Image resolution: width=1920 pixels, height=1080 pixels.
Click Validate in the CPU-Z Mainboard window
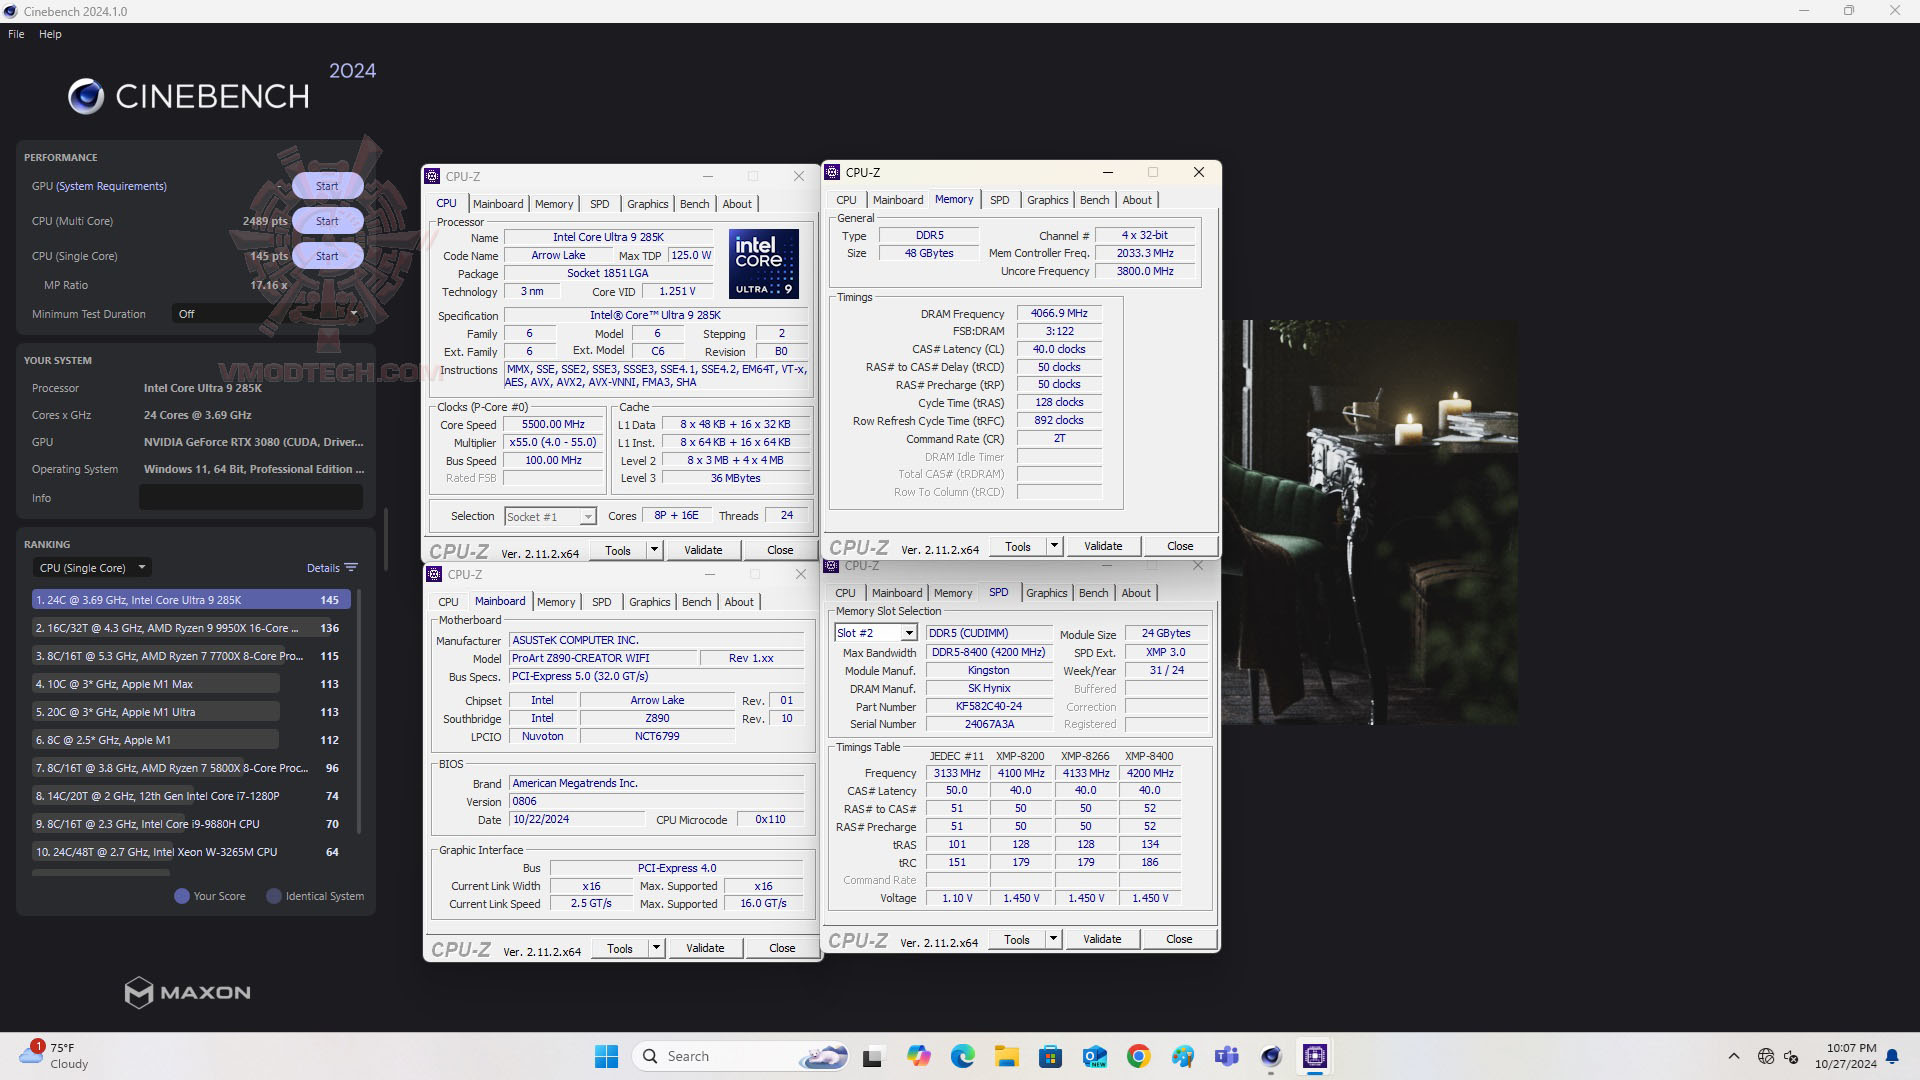pyautogui.click(x=704, y=948)
